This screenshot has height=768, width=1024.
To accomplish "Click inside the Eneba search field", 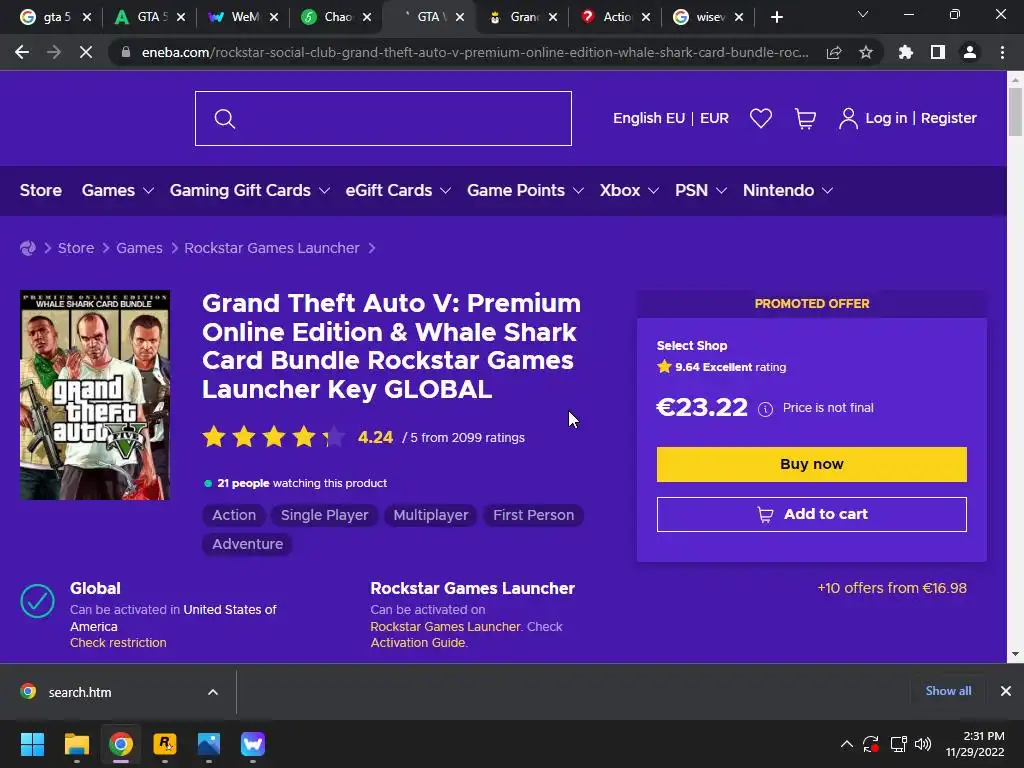I will 383,119.
